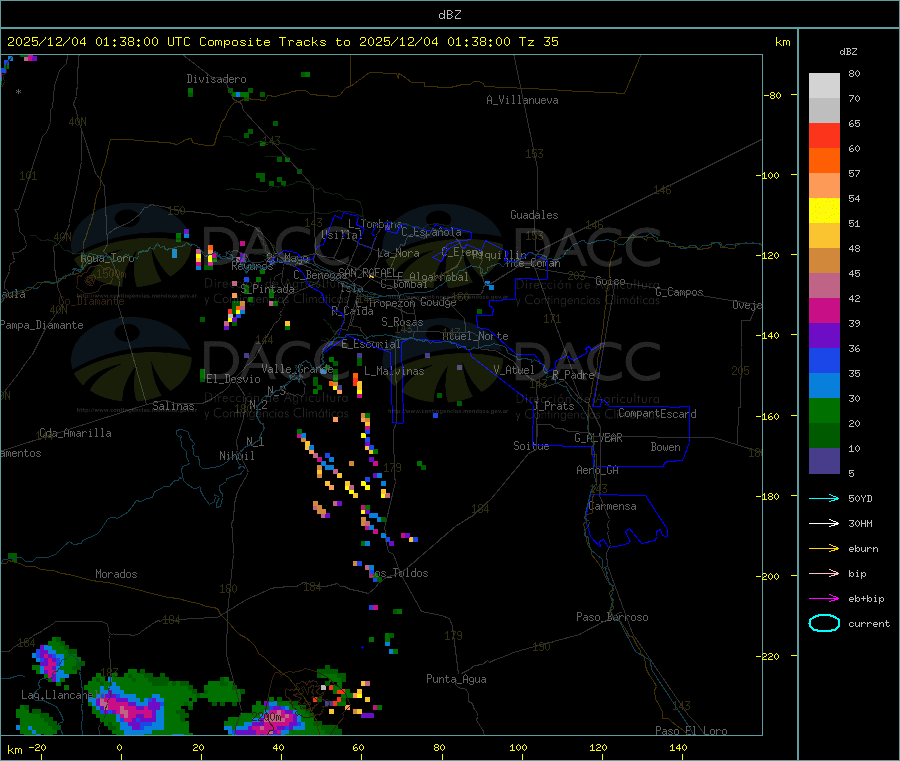Image resolution: width=900 pixels, height=761 pixels.
Task: Pick the 54 dBZ yellow color swatch
Action: [824, 211]
